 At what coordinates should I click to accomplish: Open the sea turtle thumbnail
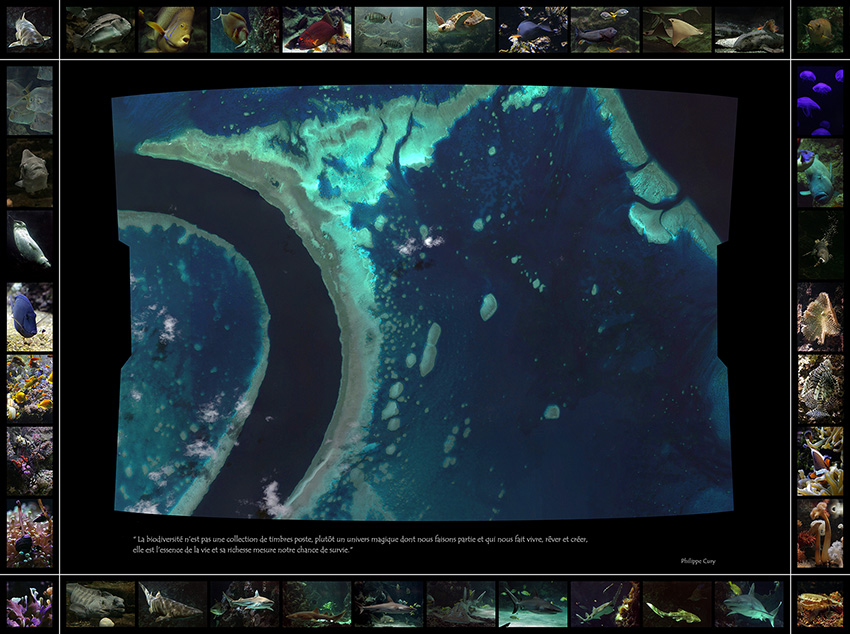click(x=461, y=29)
